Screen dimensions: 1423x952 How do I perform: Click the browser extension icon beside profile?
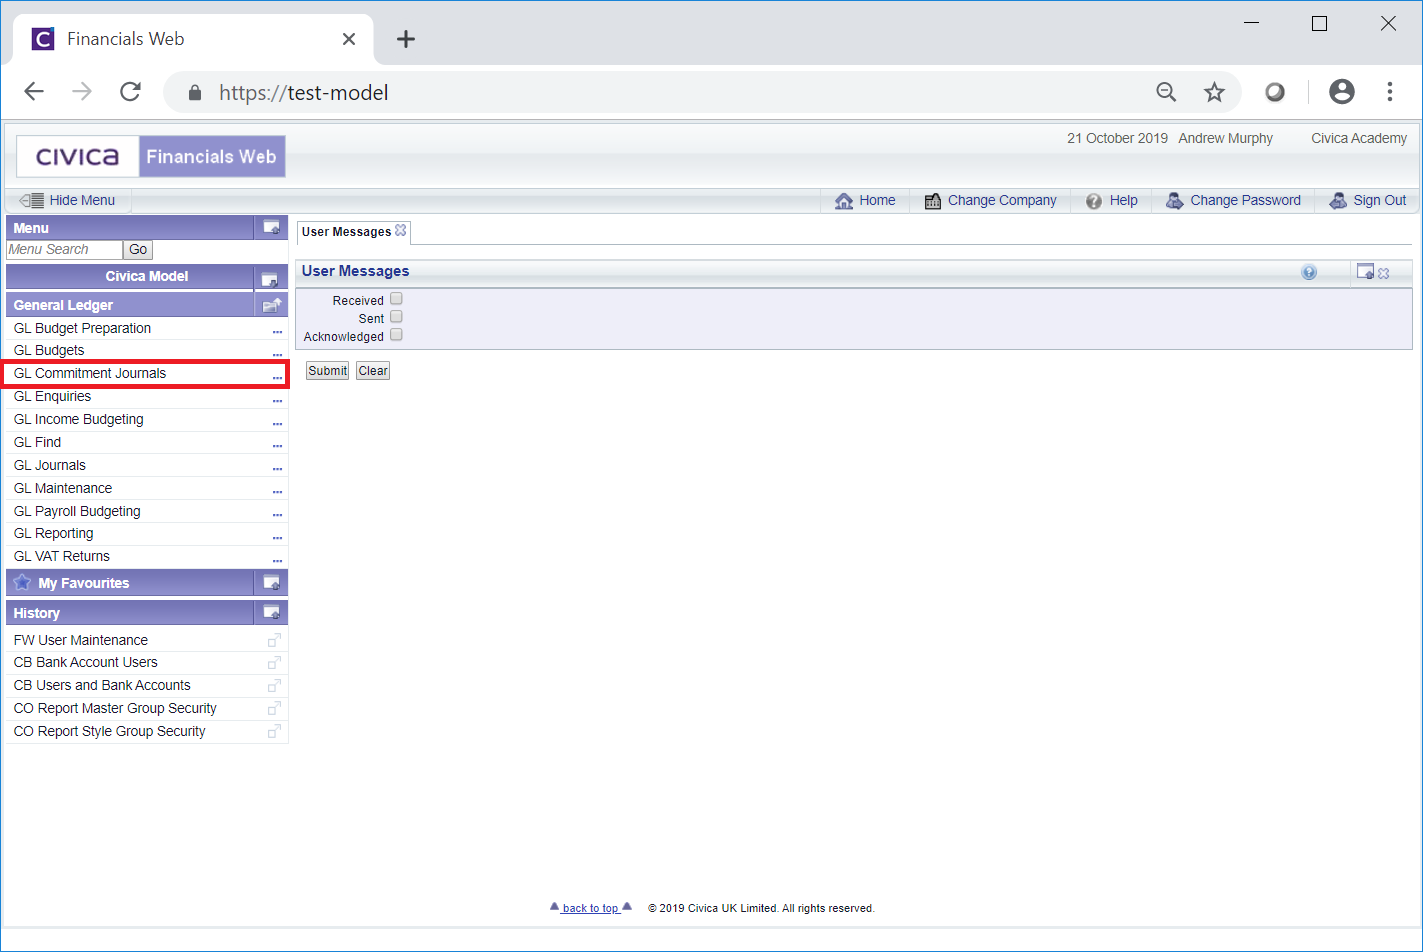click(x=1275, y=92)
